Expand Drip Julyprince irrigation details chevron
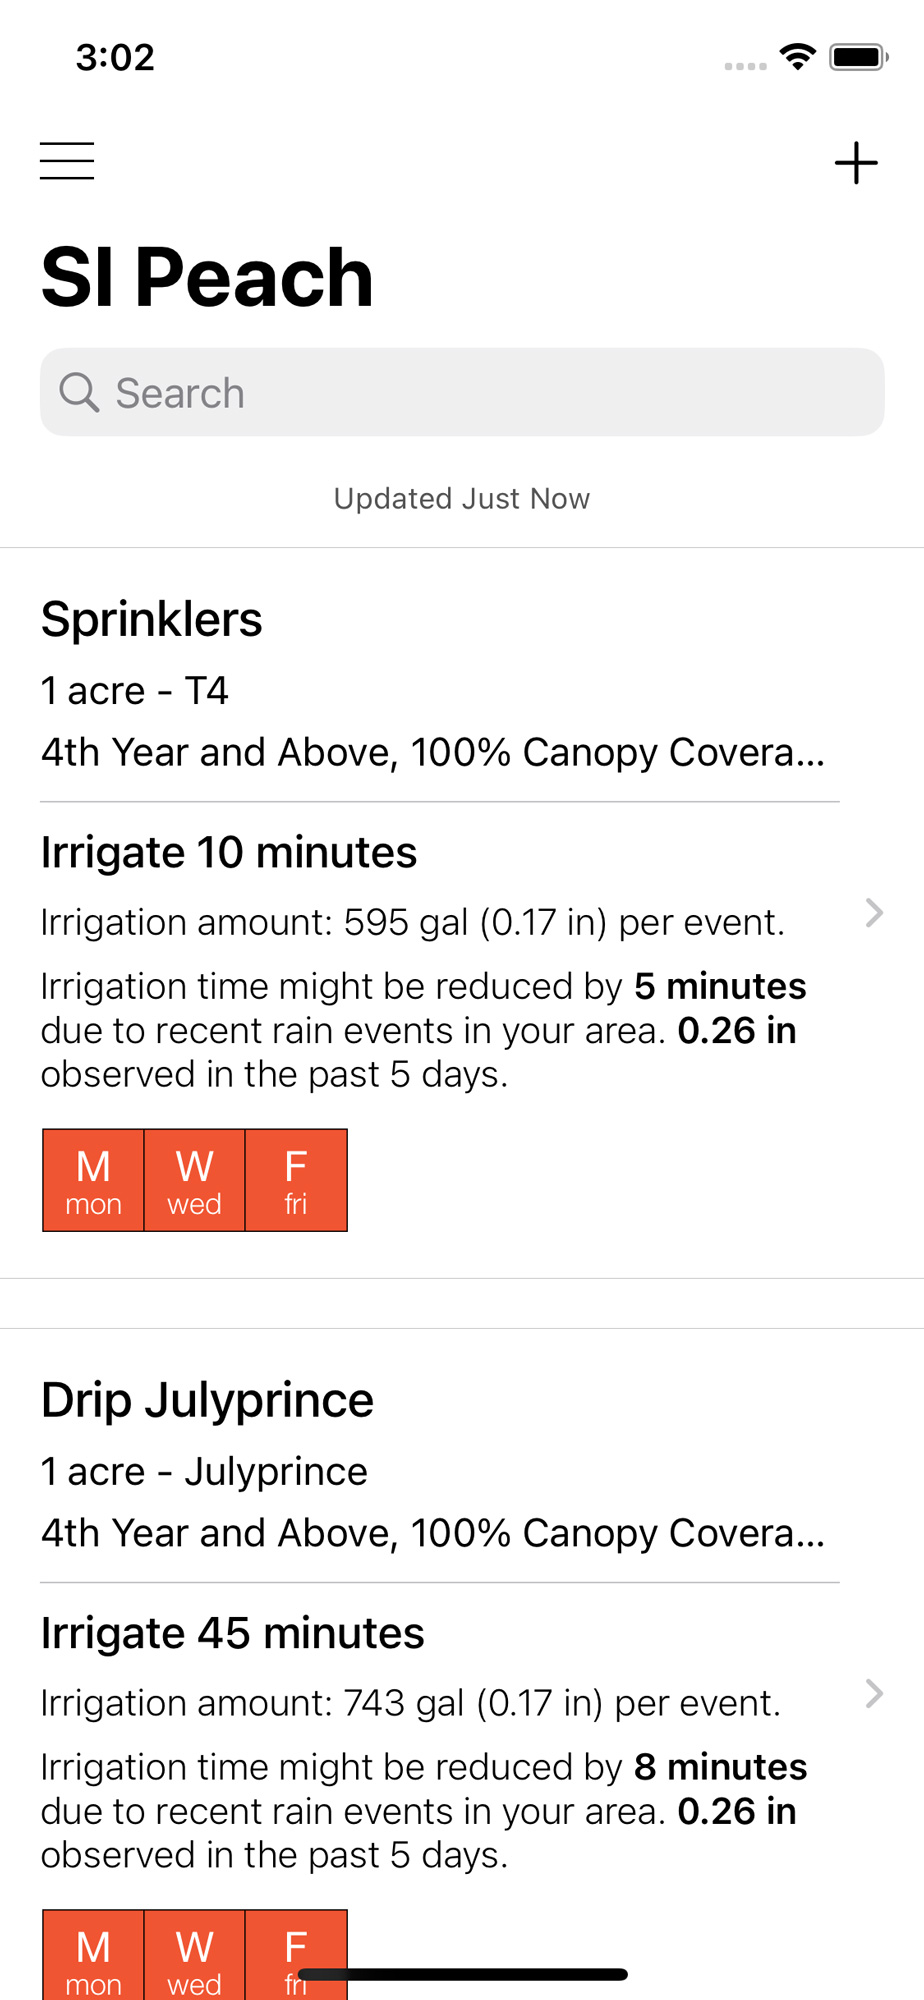The height and width of the screenshot is (2000, 924). 873,1694
